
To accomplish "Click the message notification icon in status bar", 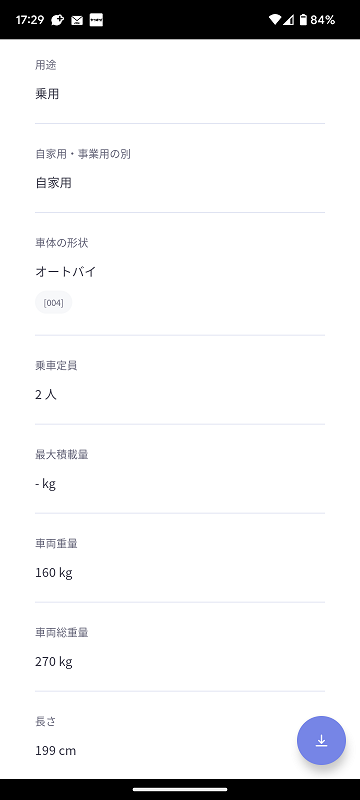I will [x=58, y=20].
